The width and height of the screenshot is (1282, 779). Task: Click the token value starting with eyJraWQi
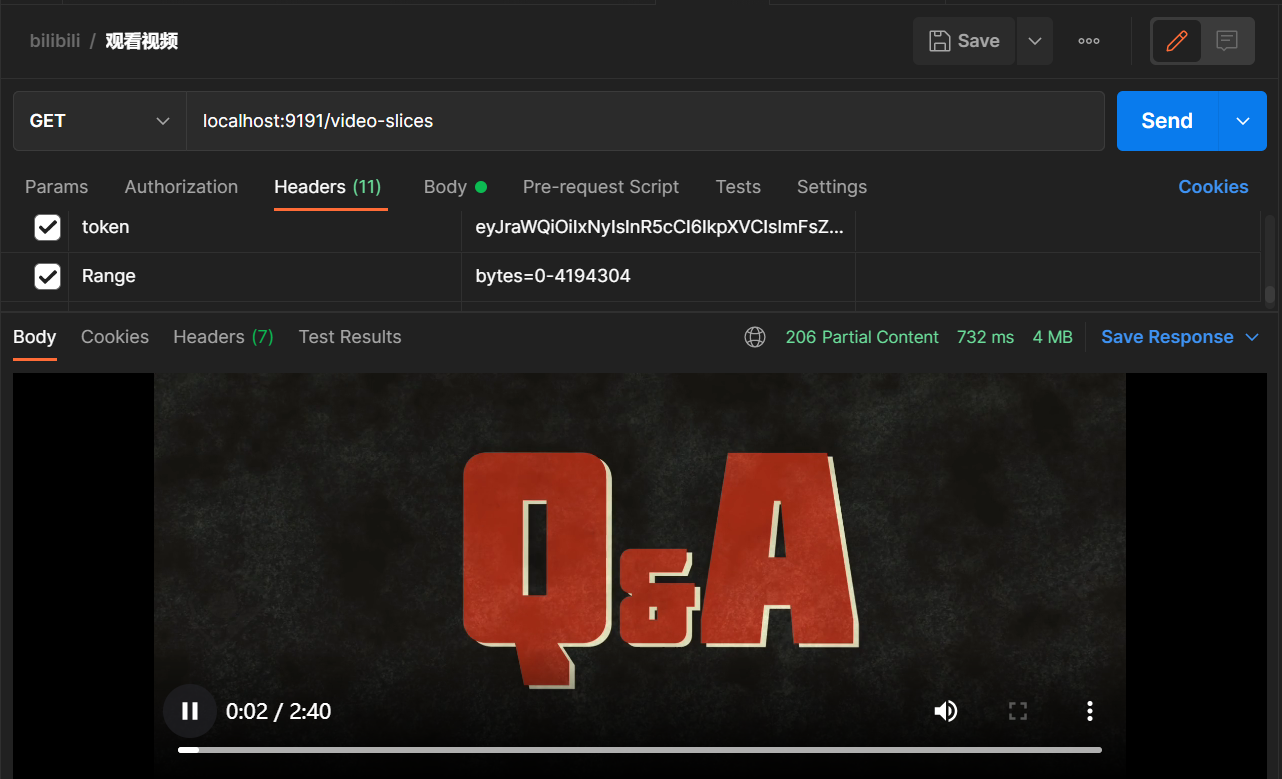[659, 227]
